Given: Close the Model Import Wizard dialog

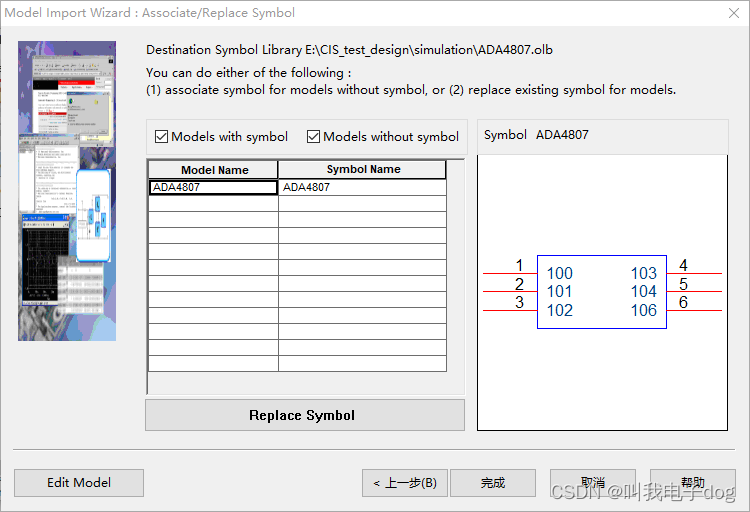Looking at the screenshot, I should [x=734, y=13].
